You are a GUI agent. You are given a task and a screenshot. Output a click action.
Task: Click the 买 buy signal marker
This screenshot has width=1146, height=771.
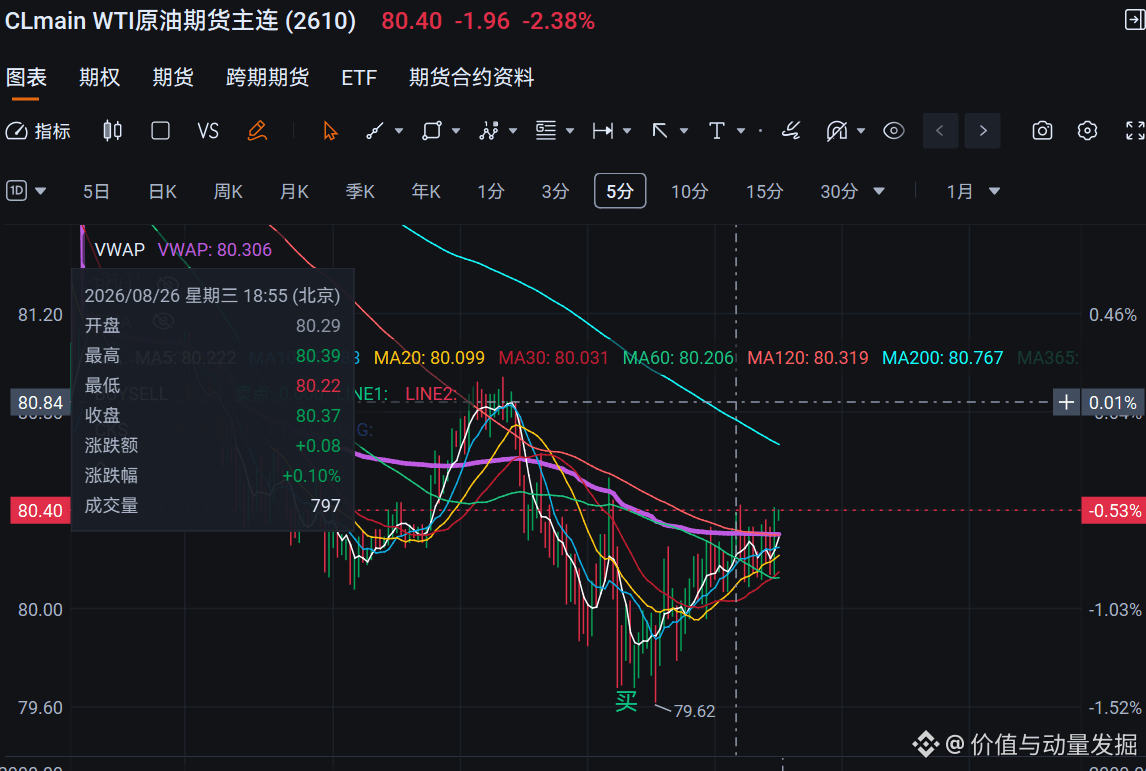tap(626, 702)
